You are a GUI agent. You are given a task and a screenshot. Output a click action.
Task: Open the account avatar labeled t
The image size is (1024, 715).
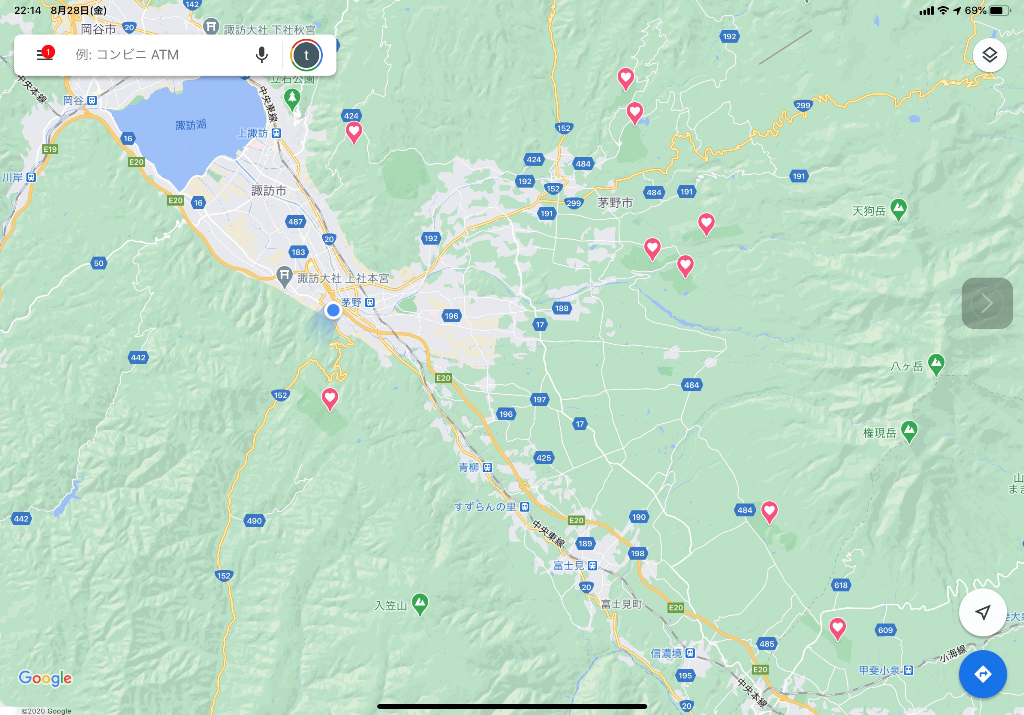[306, 55]
